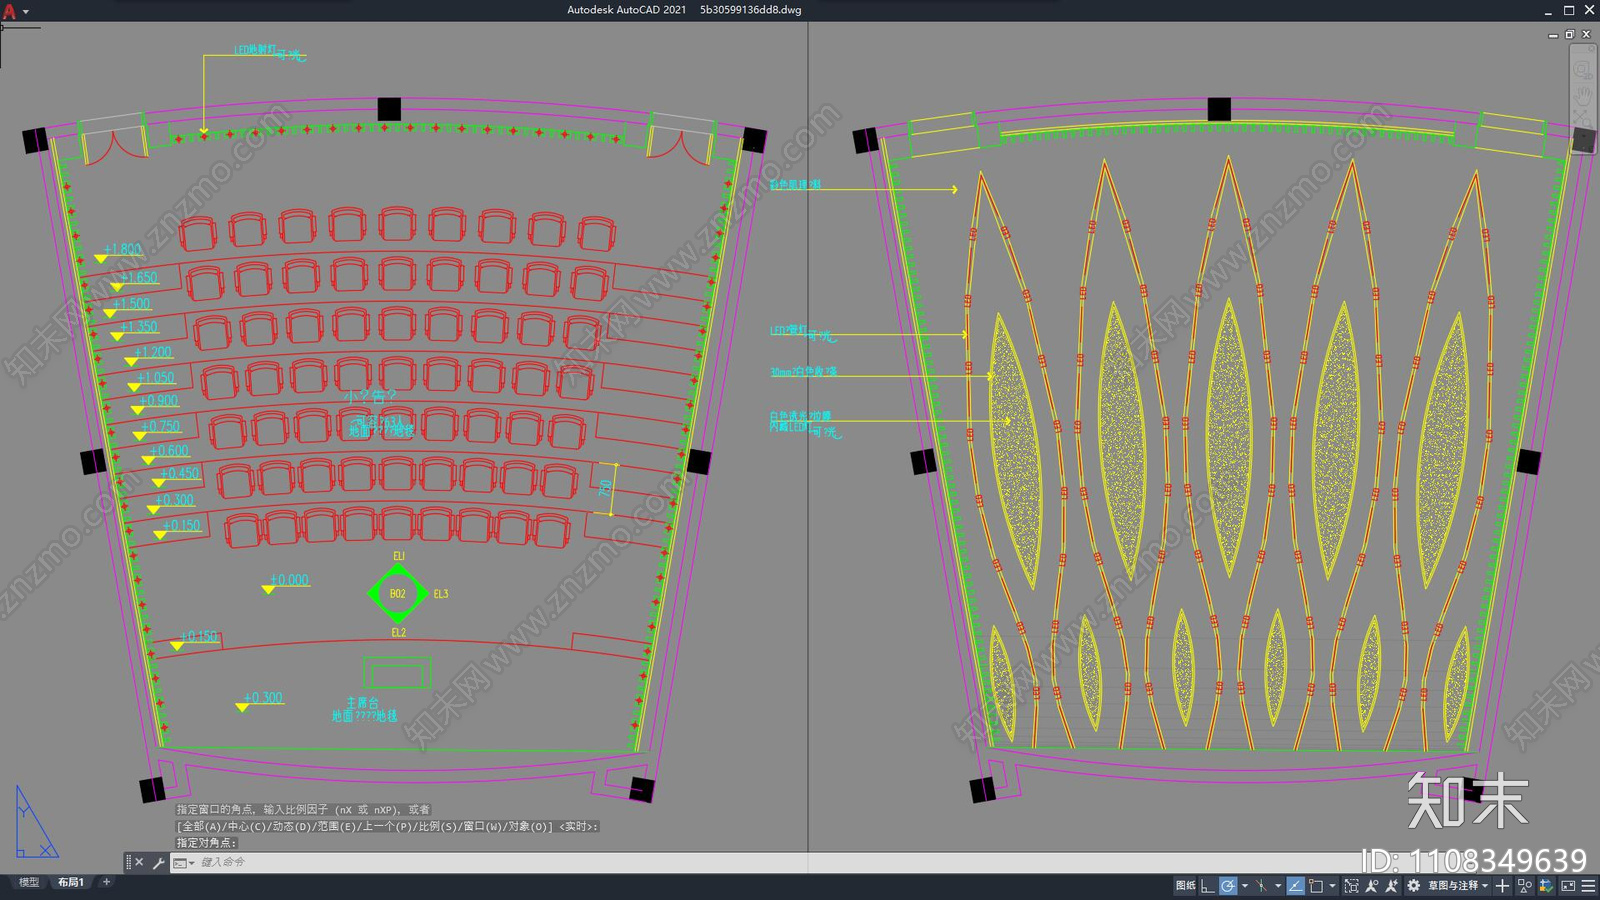Click the 指定对角点 command prompt line
This screenshot has height=900, width=1600.
206,843
